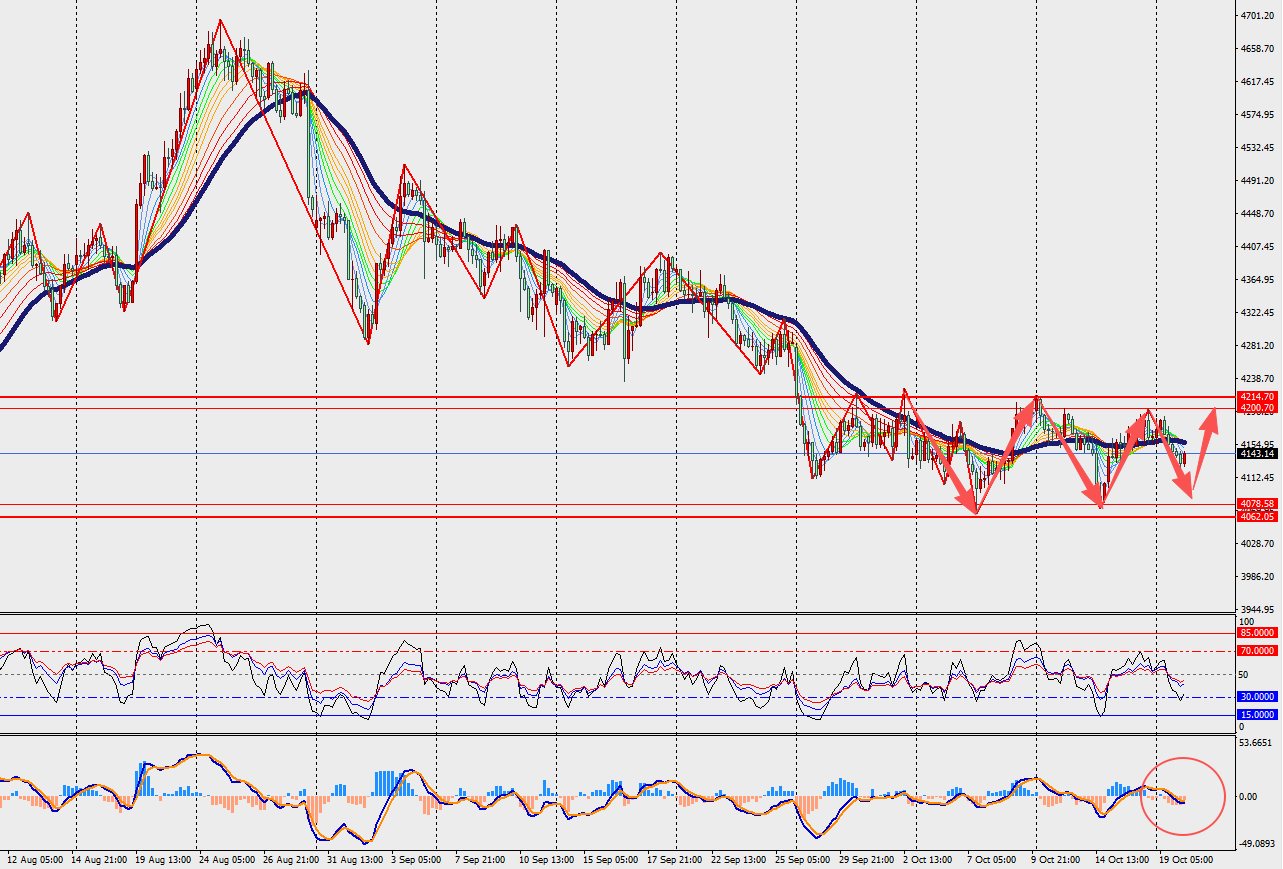
Task: Click the 14 Oct 13:00 time label
Action: point(1123,860)
